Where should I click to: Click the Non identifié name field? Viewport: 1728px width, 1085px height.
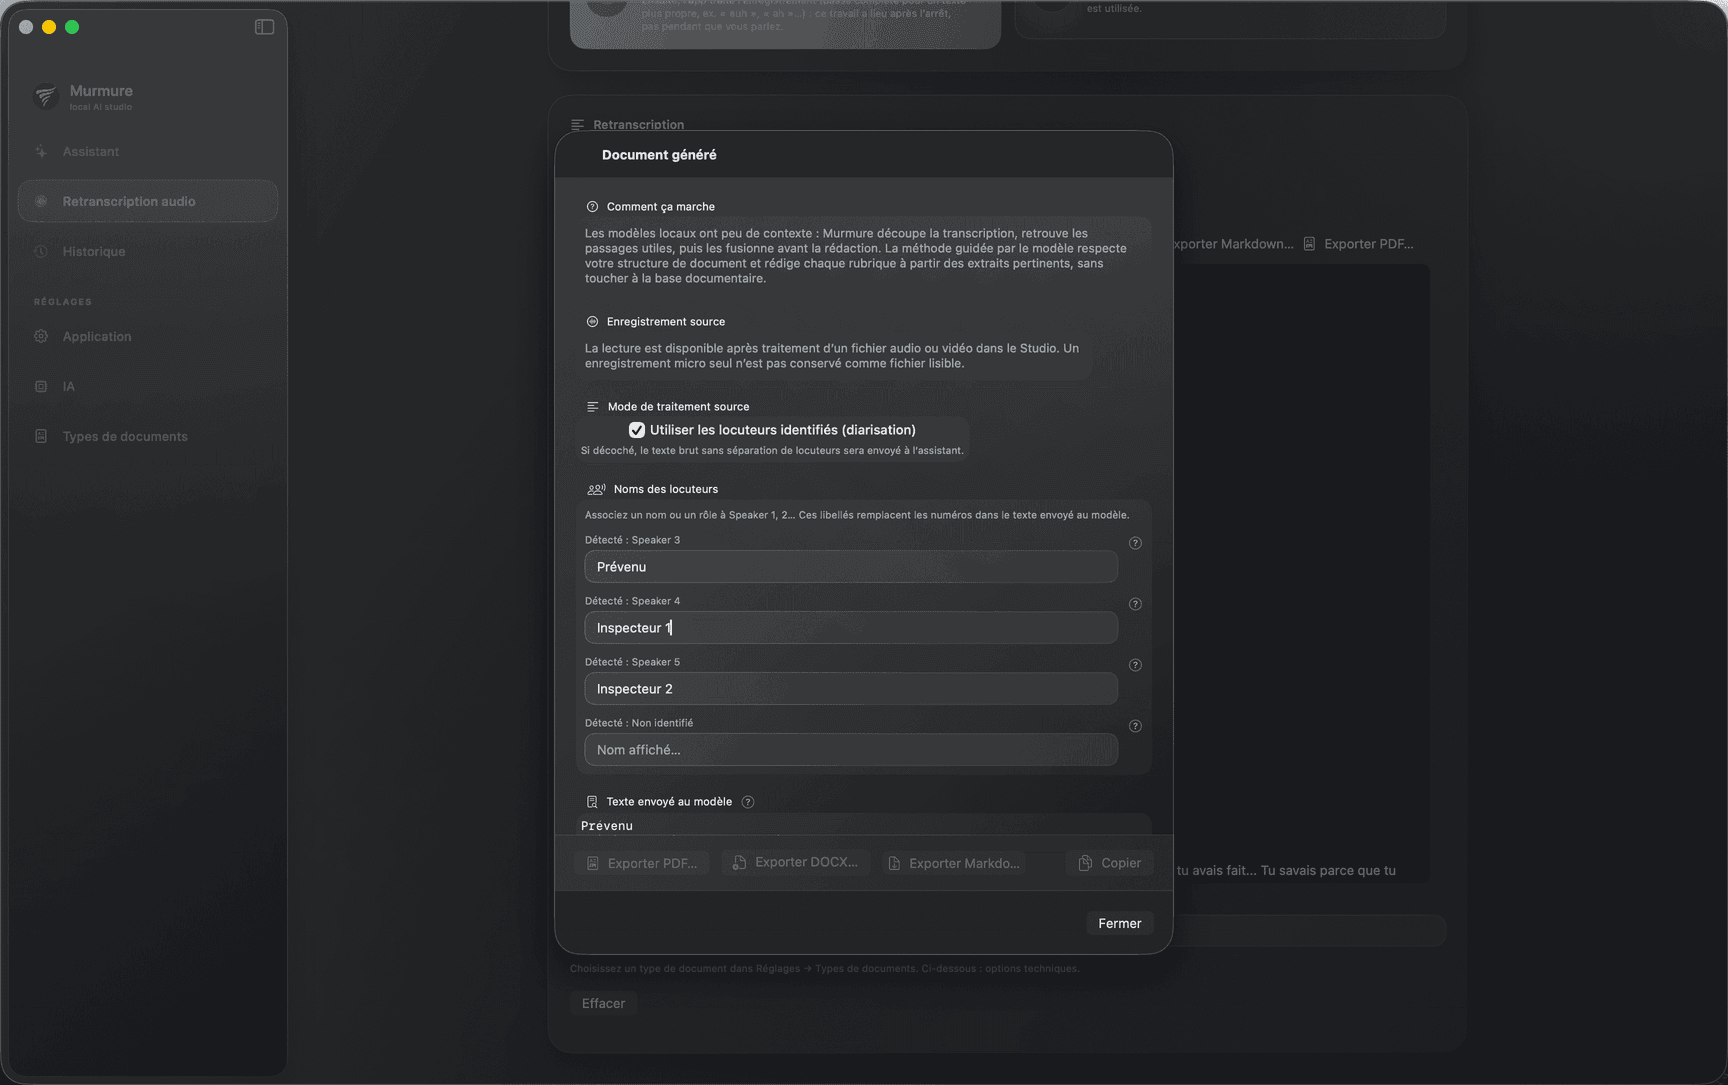pyautogui.click(x=851, y=750)
